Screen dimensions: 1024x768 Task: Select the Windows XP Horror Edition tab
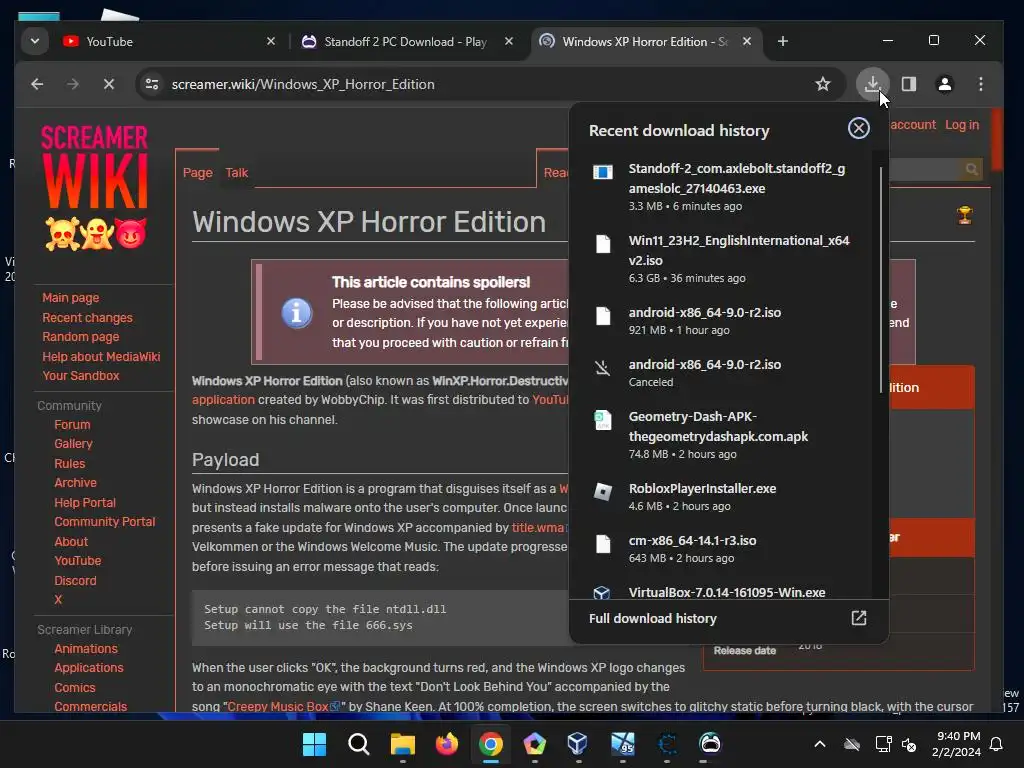tap(647, 41)
